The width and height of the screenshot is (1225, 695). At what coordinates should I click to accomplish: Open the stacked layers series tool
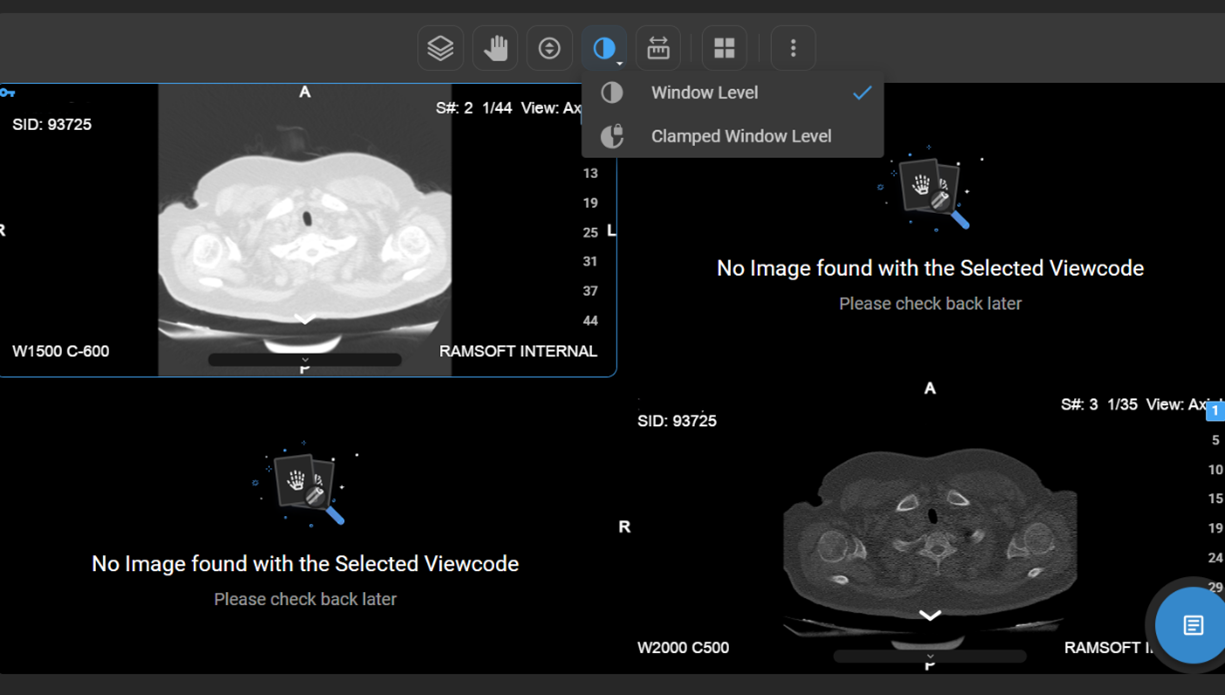[440, 48]
